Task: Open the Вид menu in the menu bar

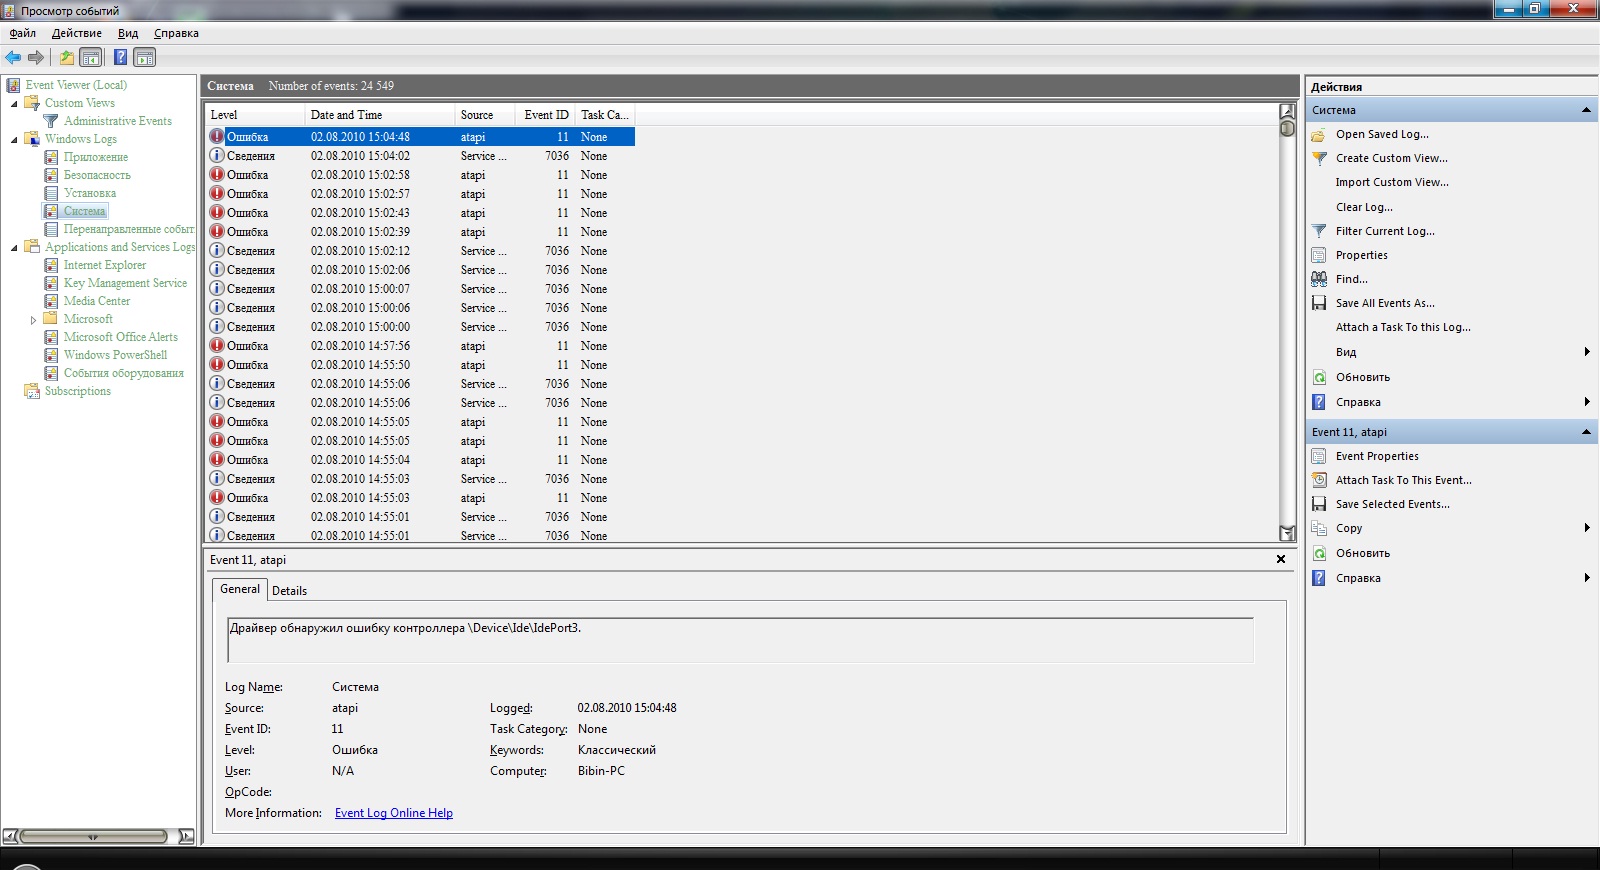Action: [128, 33]
